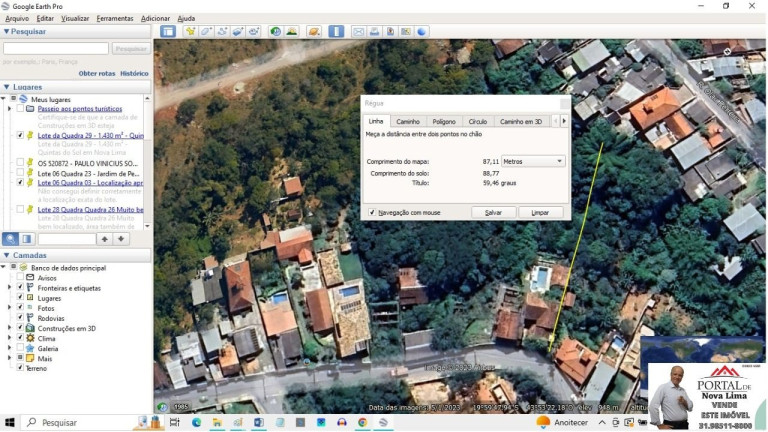Viewport: 768px width, 432px height.
Task: Show historical imagery clock icon
Action: [x=276, y=31]
